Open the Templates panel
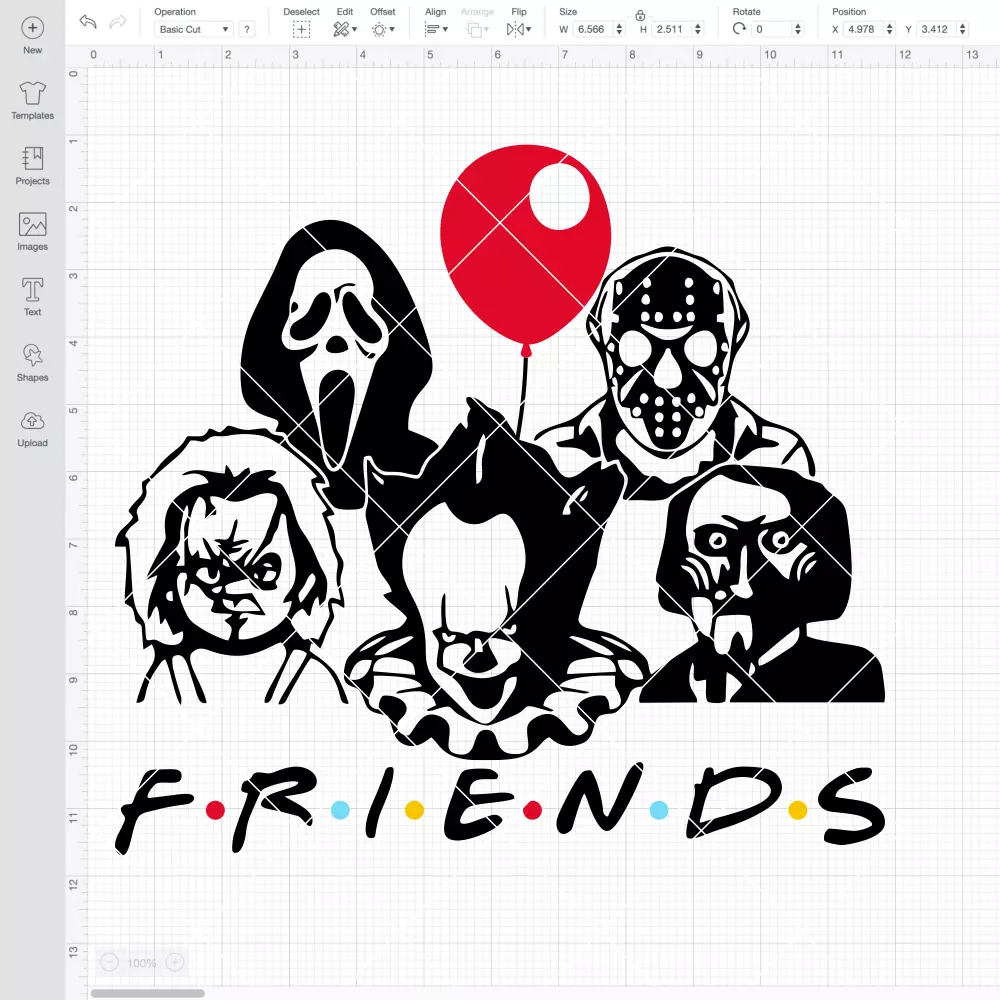 click(33, 101)
